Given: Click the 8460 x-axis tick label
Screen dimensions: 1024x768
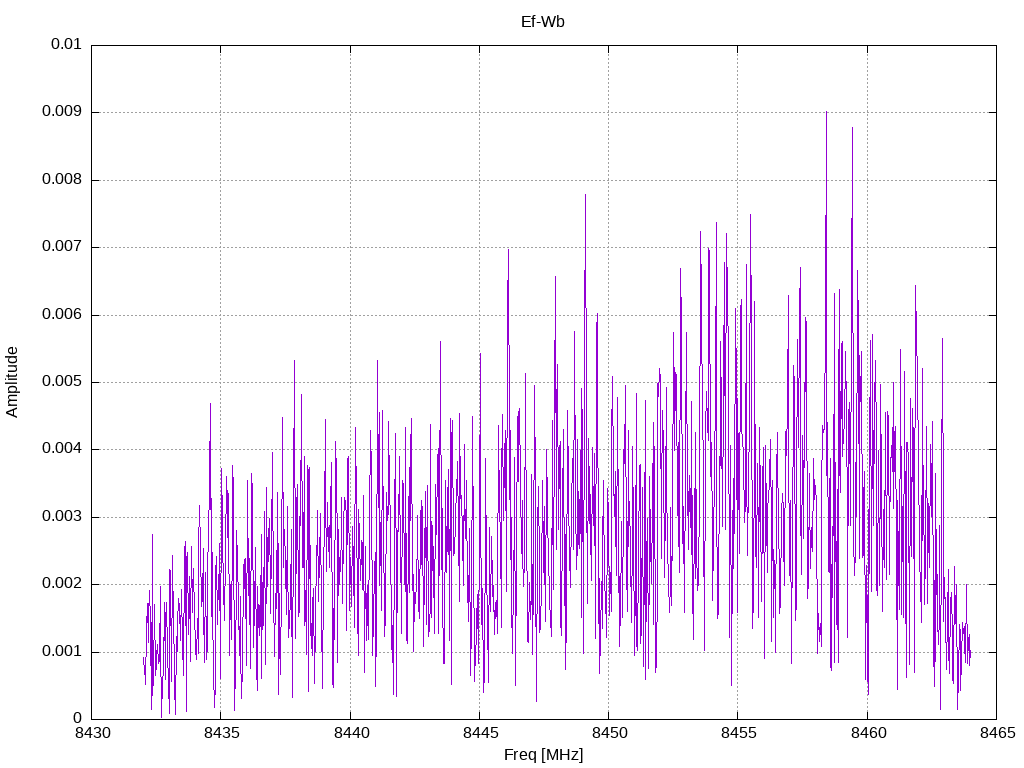Looking at the screenshot, I should coord(868,733).
